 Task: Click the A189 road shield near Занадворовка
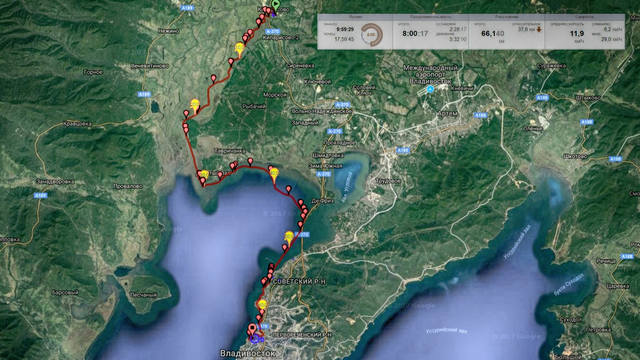pos(40,196)
